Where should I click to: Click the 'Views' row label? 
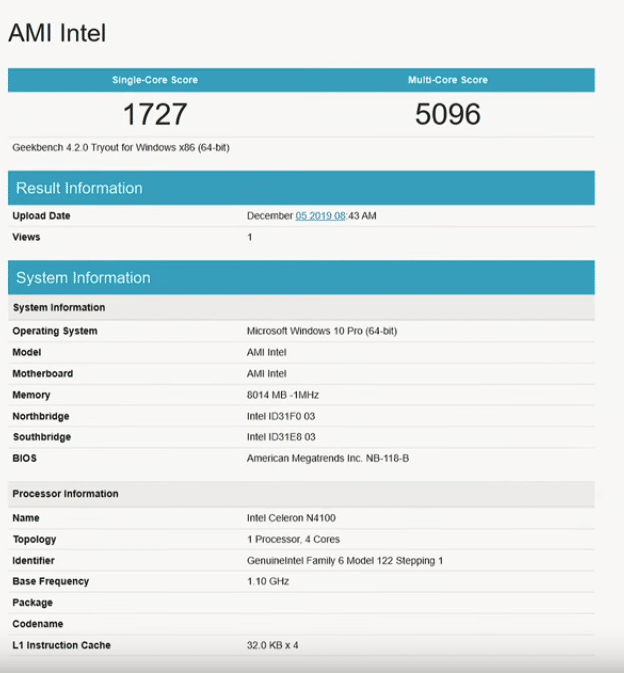(x=26, y=237)
